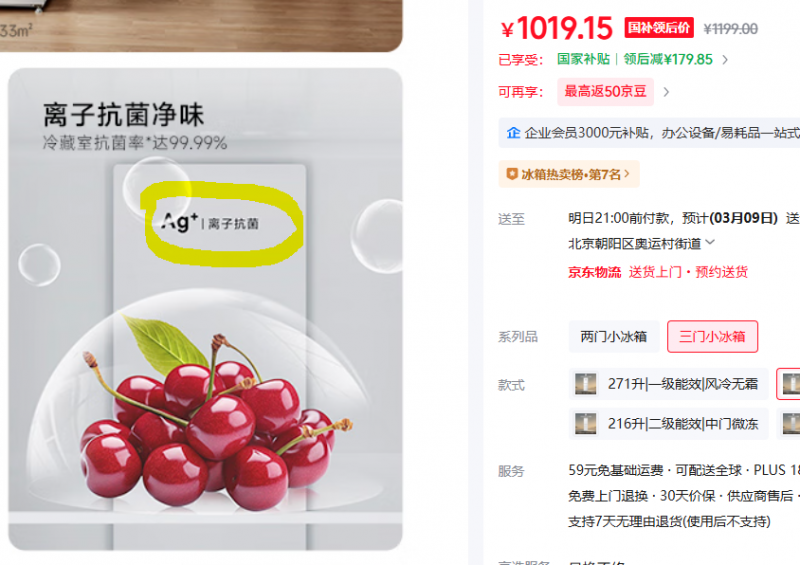This screenshot has width=800, height=565.
Task: Click the fridge bestseller badge icon
Action: [x=512, y=174]
